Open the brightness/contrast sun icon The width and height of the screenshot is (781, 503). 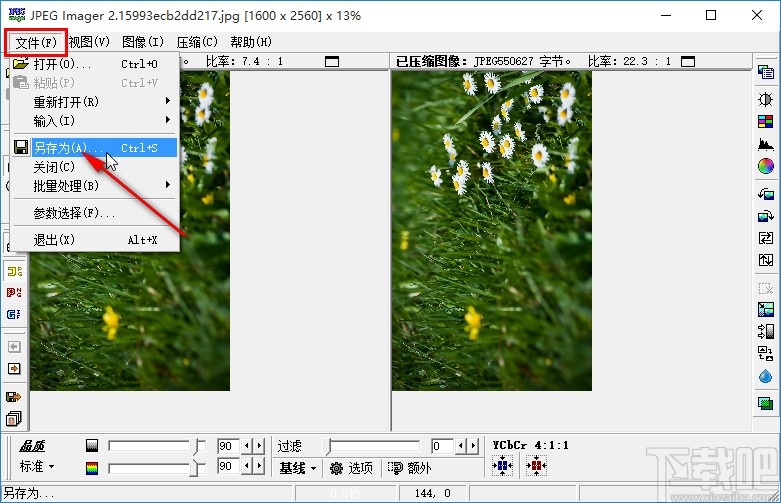(x=766, y=99)
